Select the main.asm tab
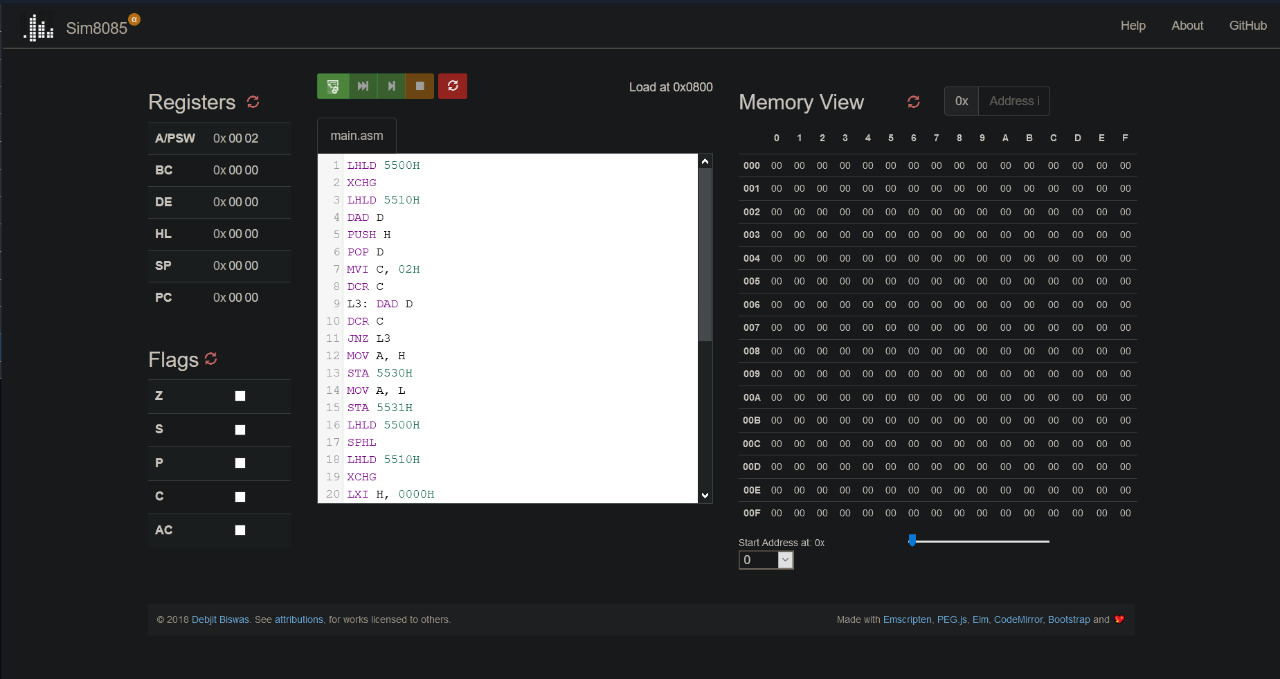1280x679 pixels. pos(357,135)
